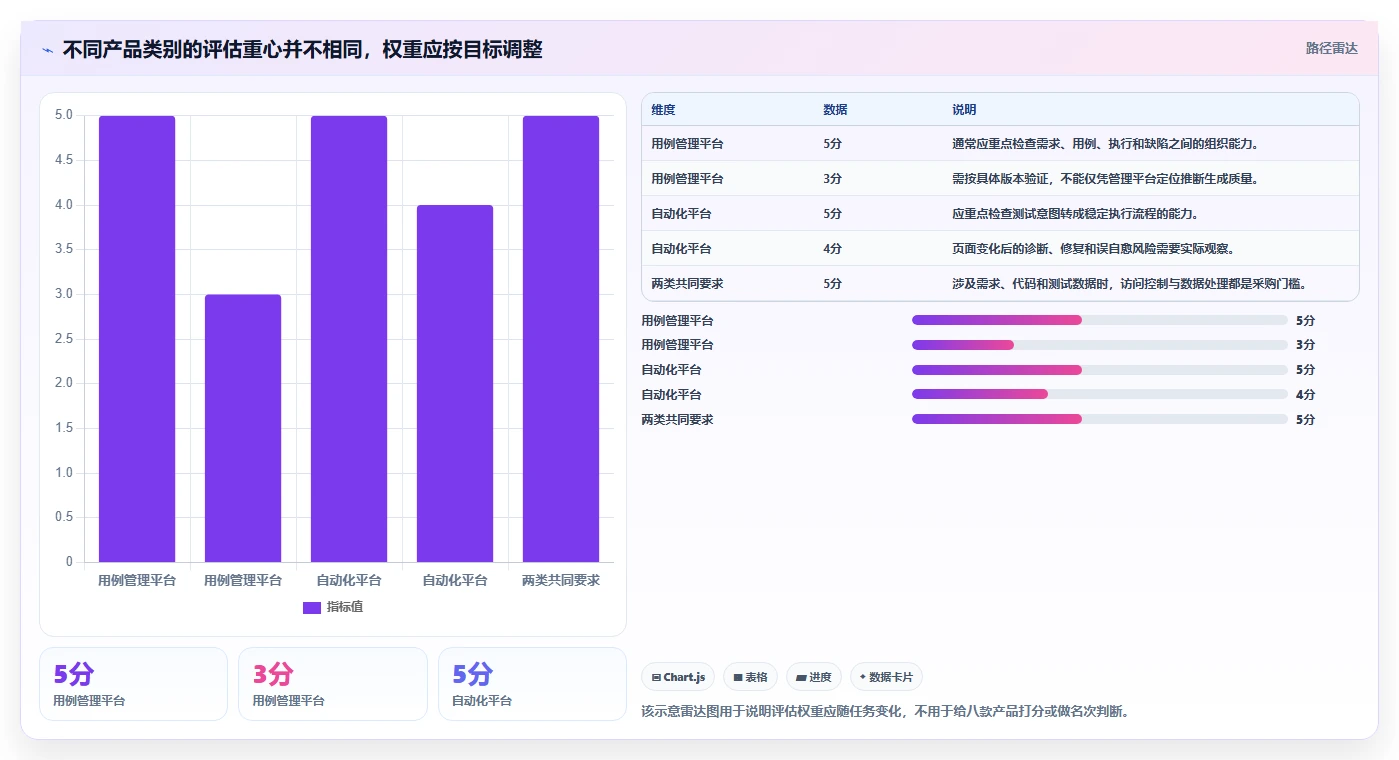
Task: Click 3分 in the table's 数据 column
Action: [x=832, y=179]
